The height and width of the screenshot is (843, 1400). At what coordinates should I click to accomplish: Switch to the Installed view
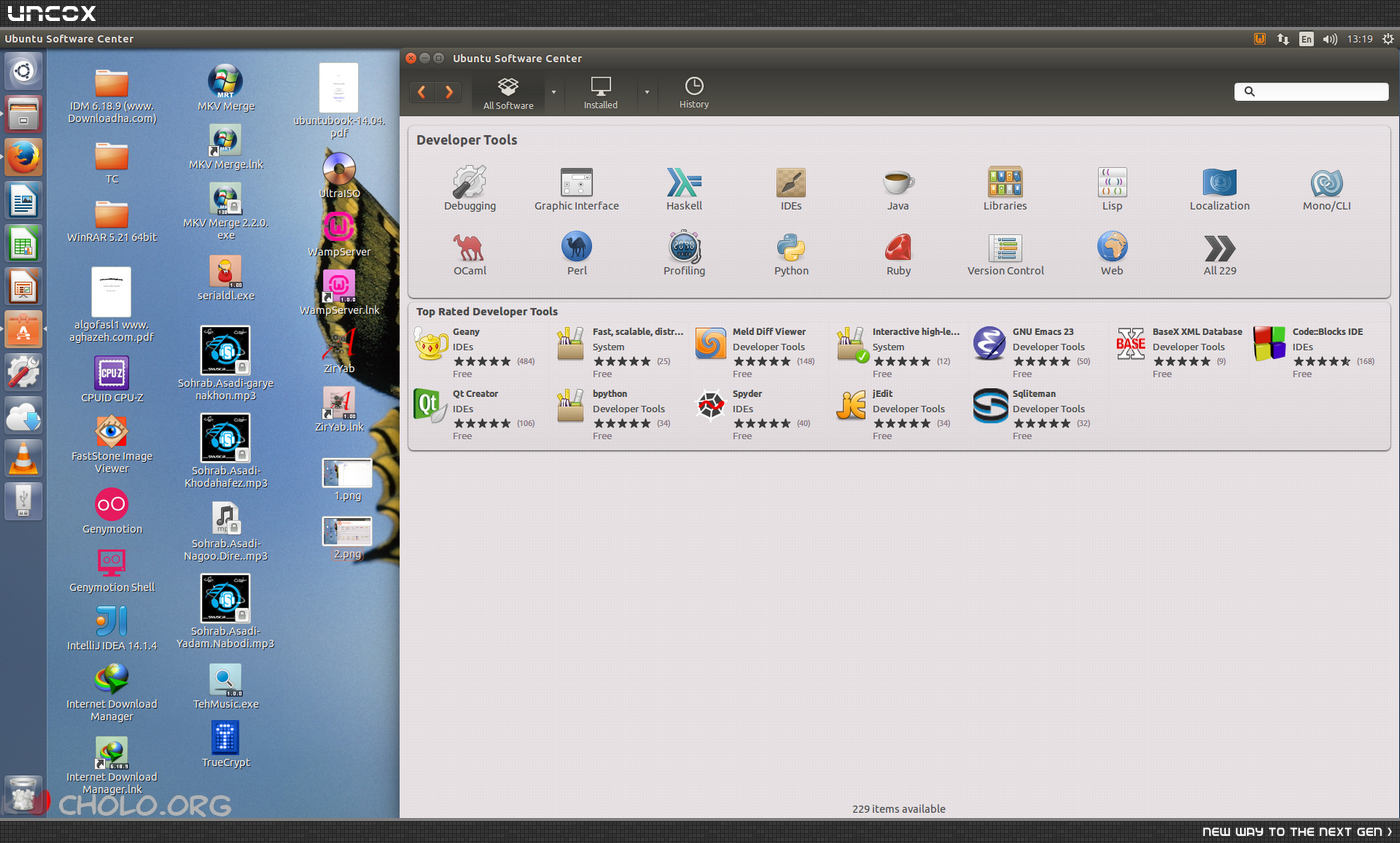tap(601, 93)
